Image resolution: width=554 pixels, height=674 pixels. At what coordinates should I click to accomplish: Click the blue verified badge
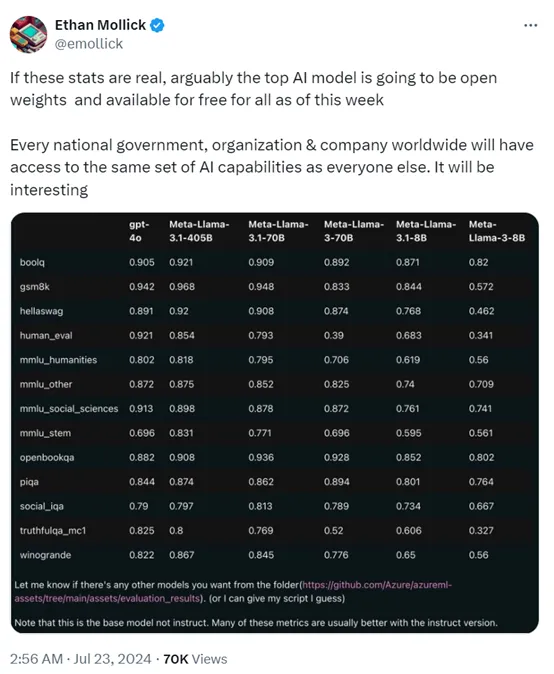[157, 25]
